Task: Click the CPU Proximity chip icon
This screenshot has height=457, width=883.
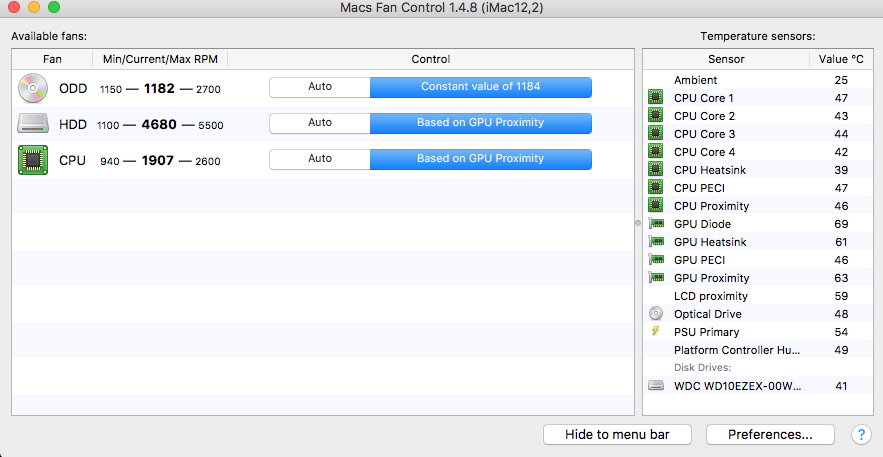Action: (655, 205)
